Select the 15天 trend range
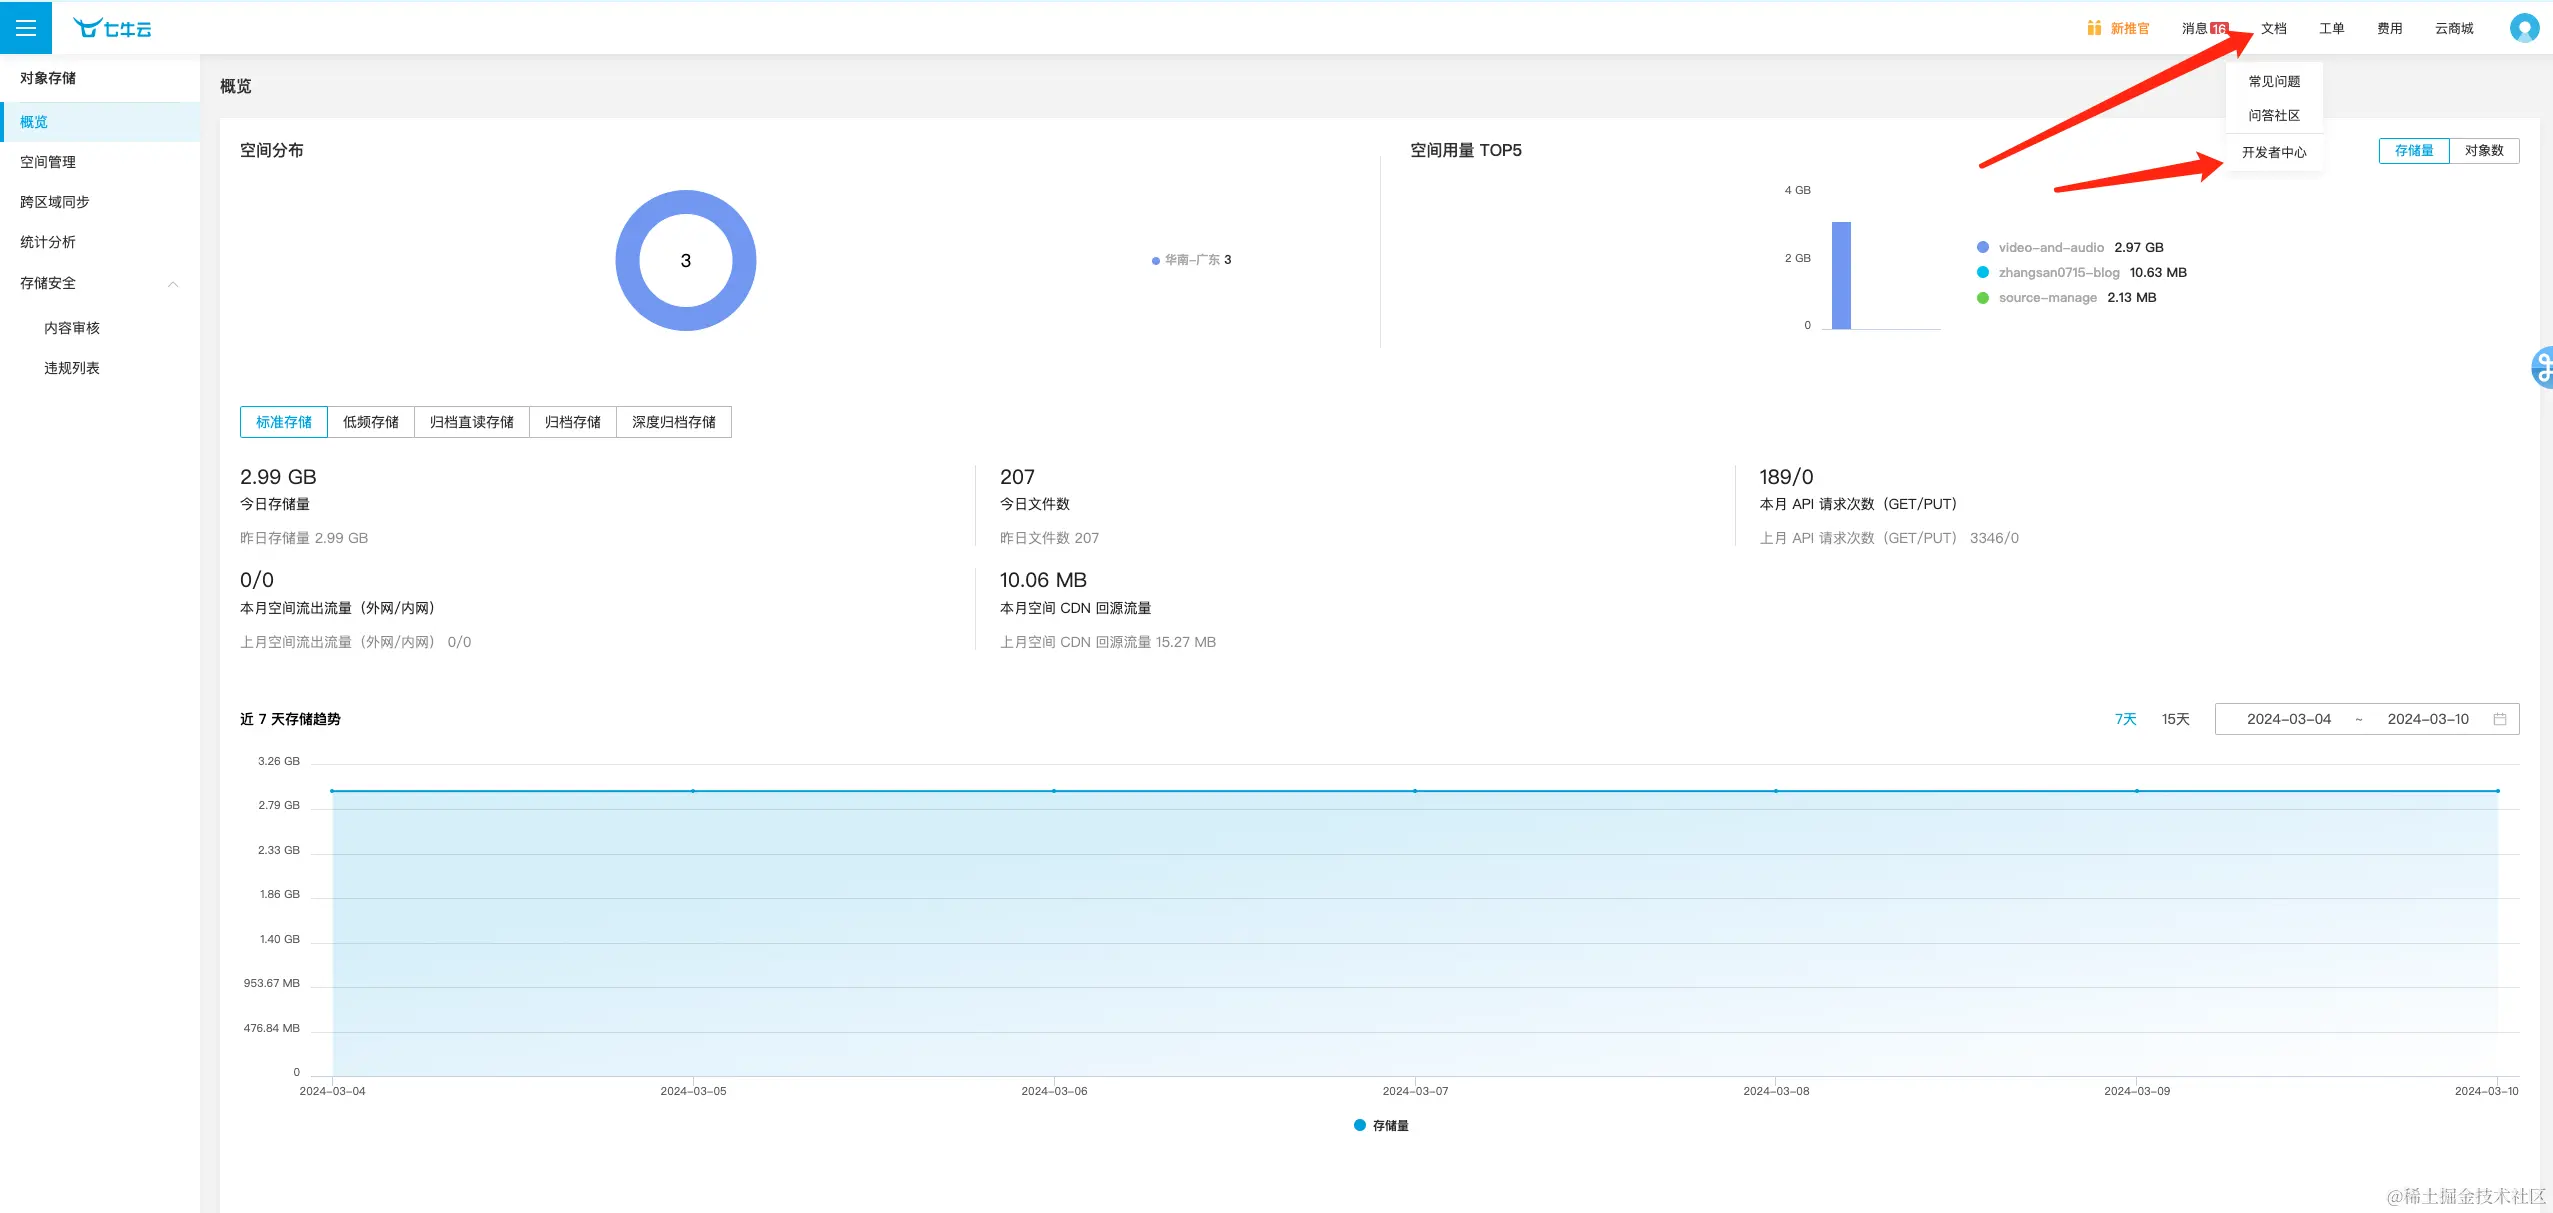 click(2175, 719)
